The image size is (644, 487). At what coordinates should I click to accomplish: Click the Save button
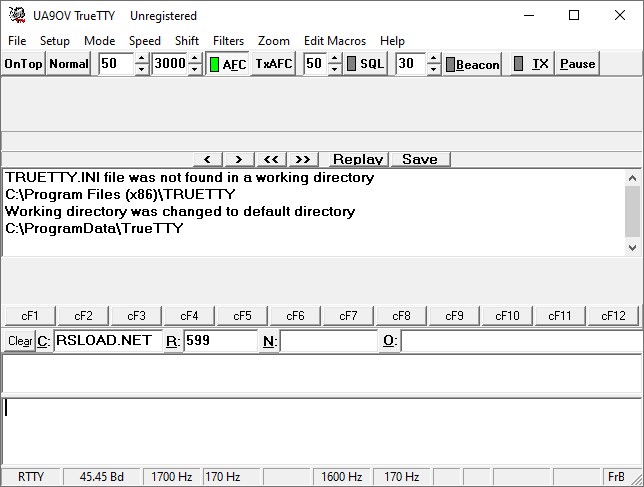(x=420, y=159)
